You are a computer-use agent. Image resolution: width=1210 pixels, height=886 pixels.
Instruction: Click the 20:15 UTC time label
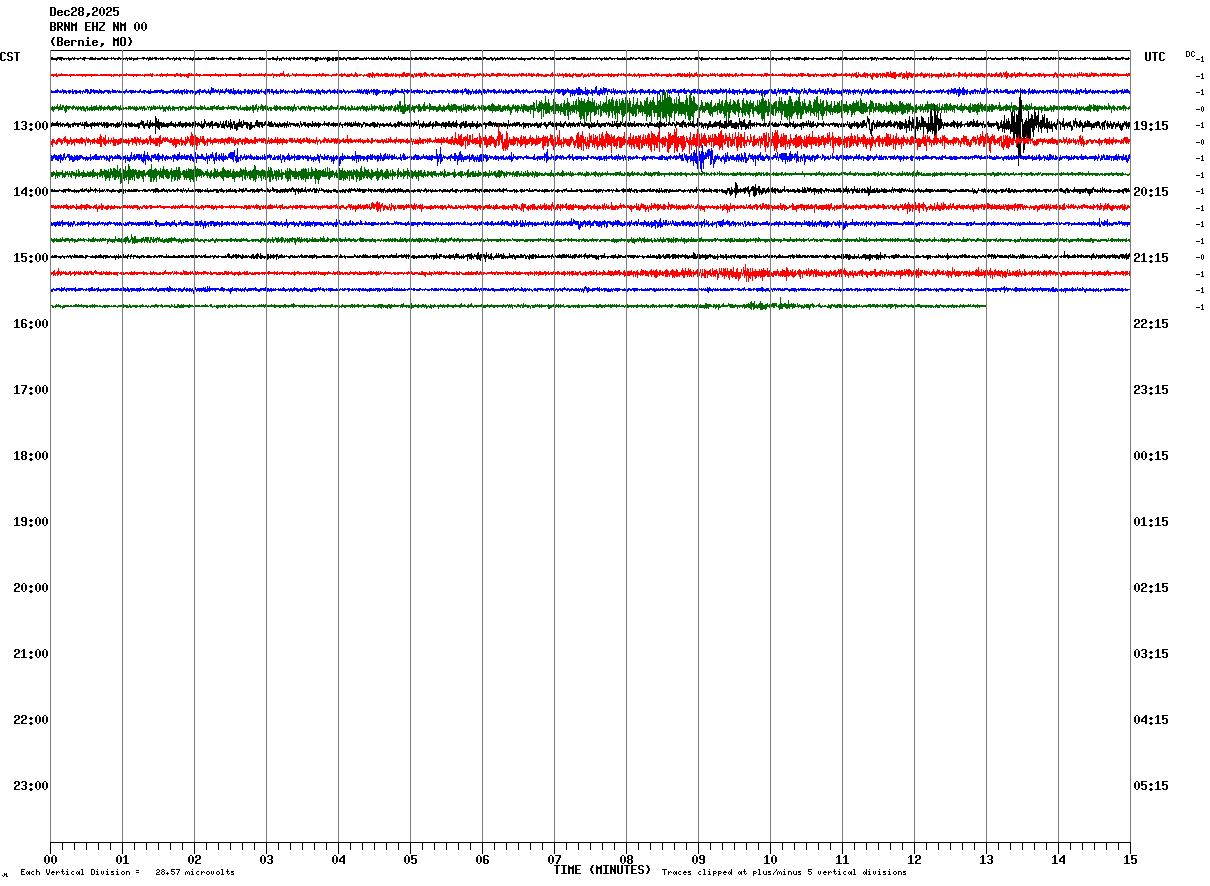tap(1151, 192)
